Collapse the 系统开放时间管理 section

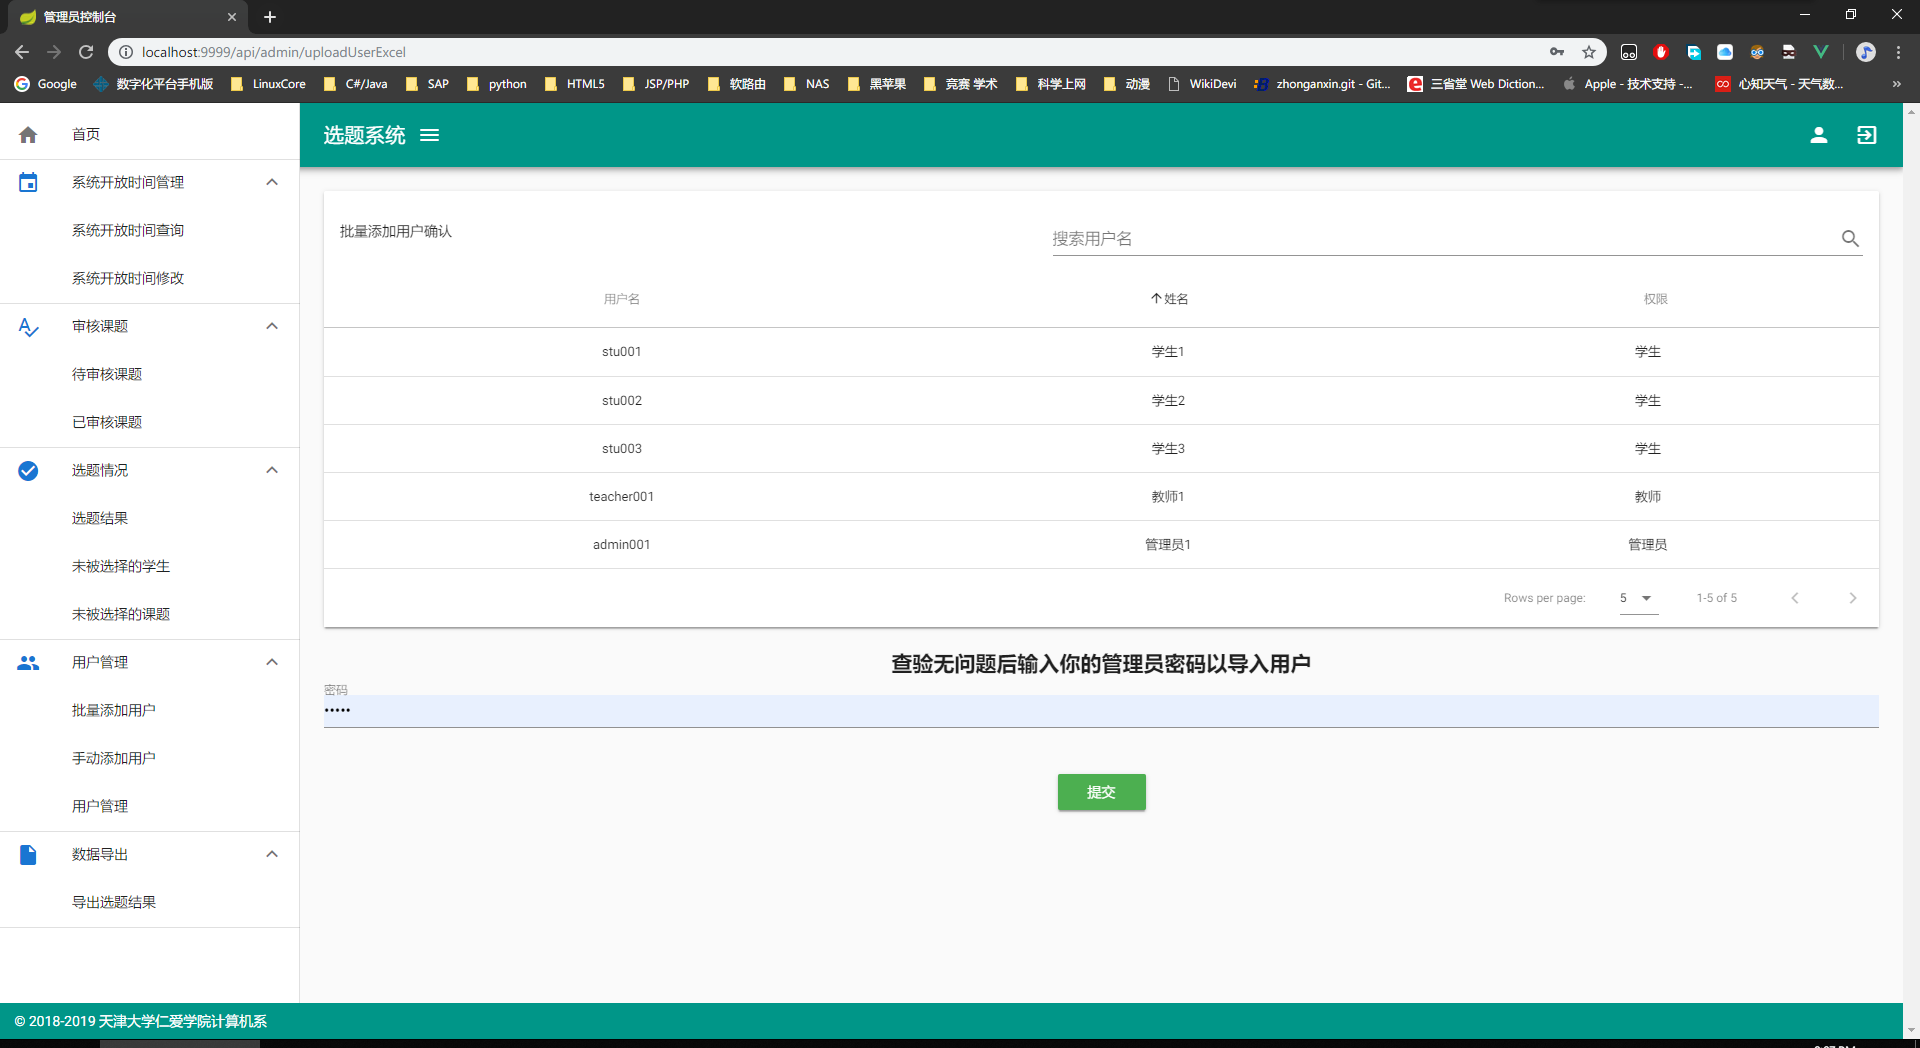(272, 182)
